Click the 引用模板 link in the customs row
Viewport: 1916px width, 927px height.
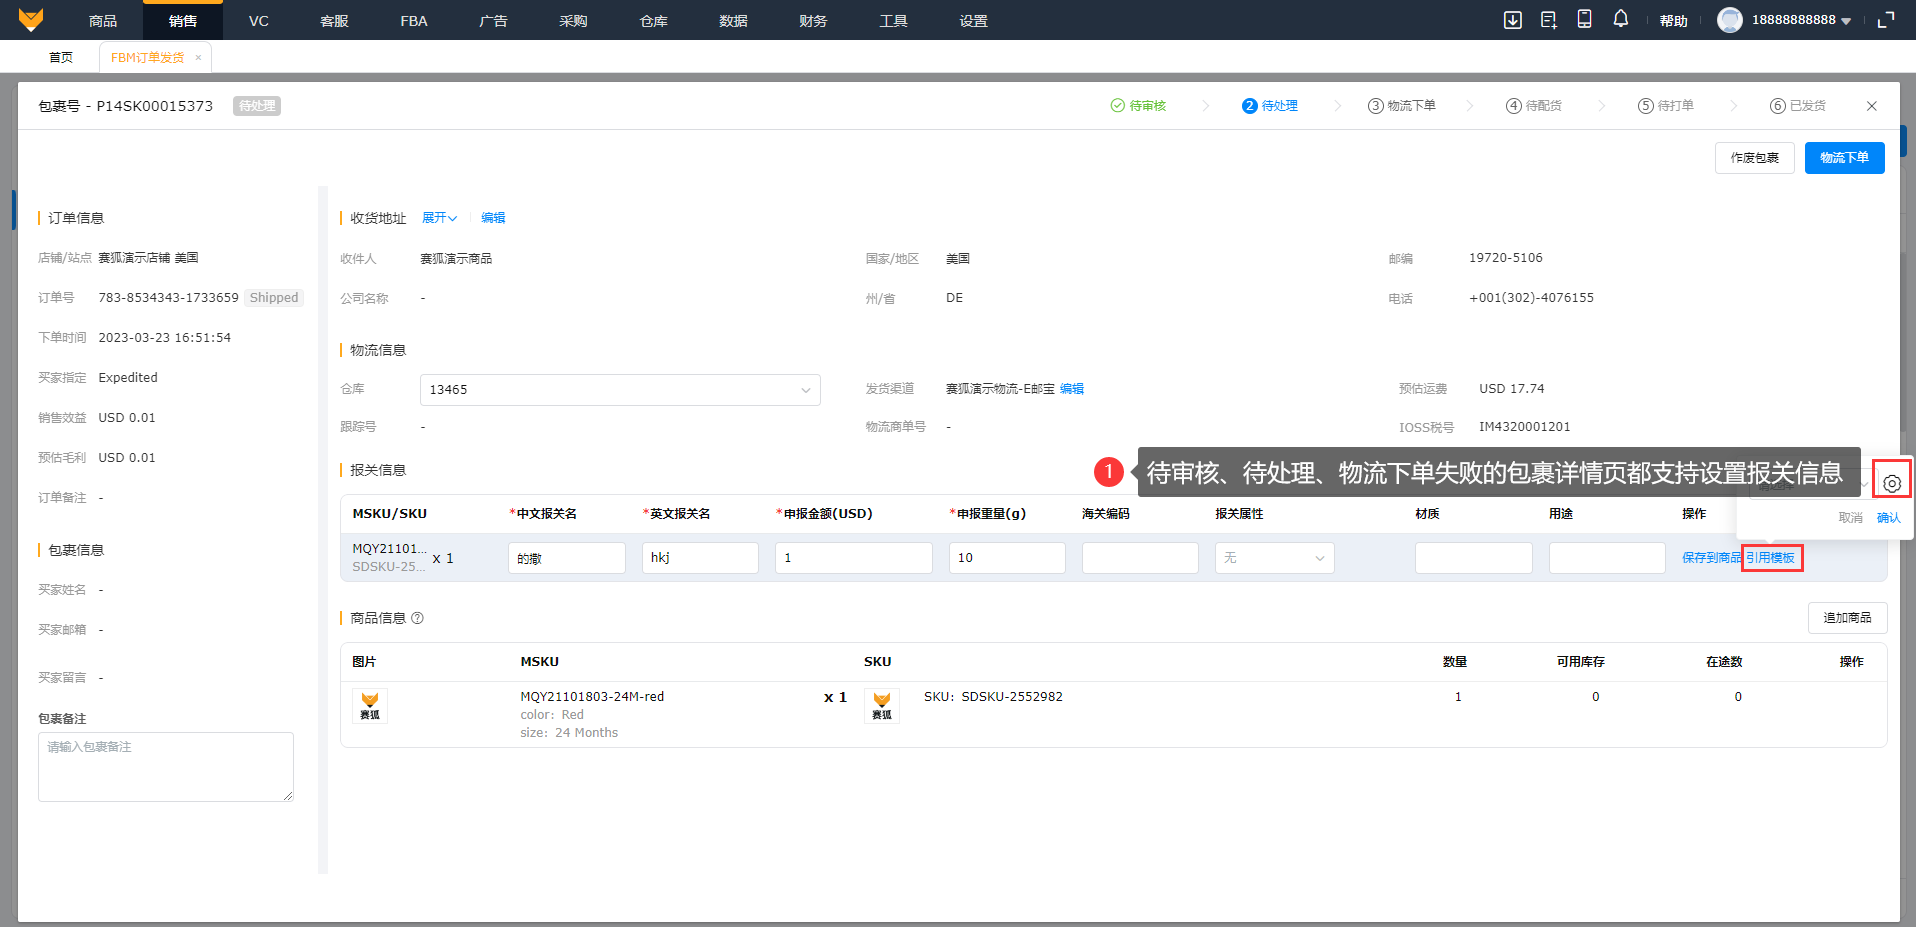(x=1770, y=558)
